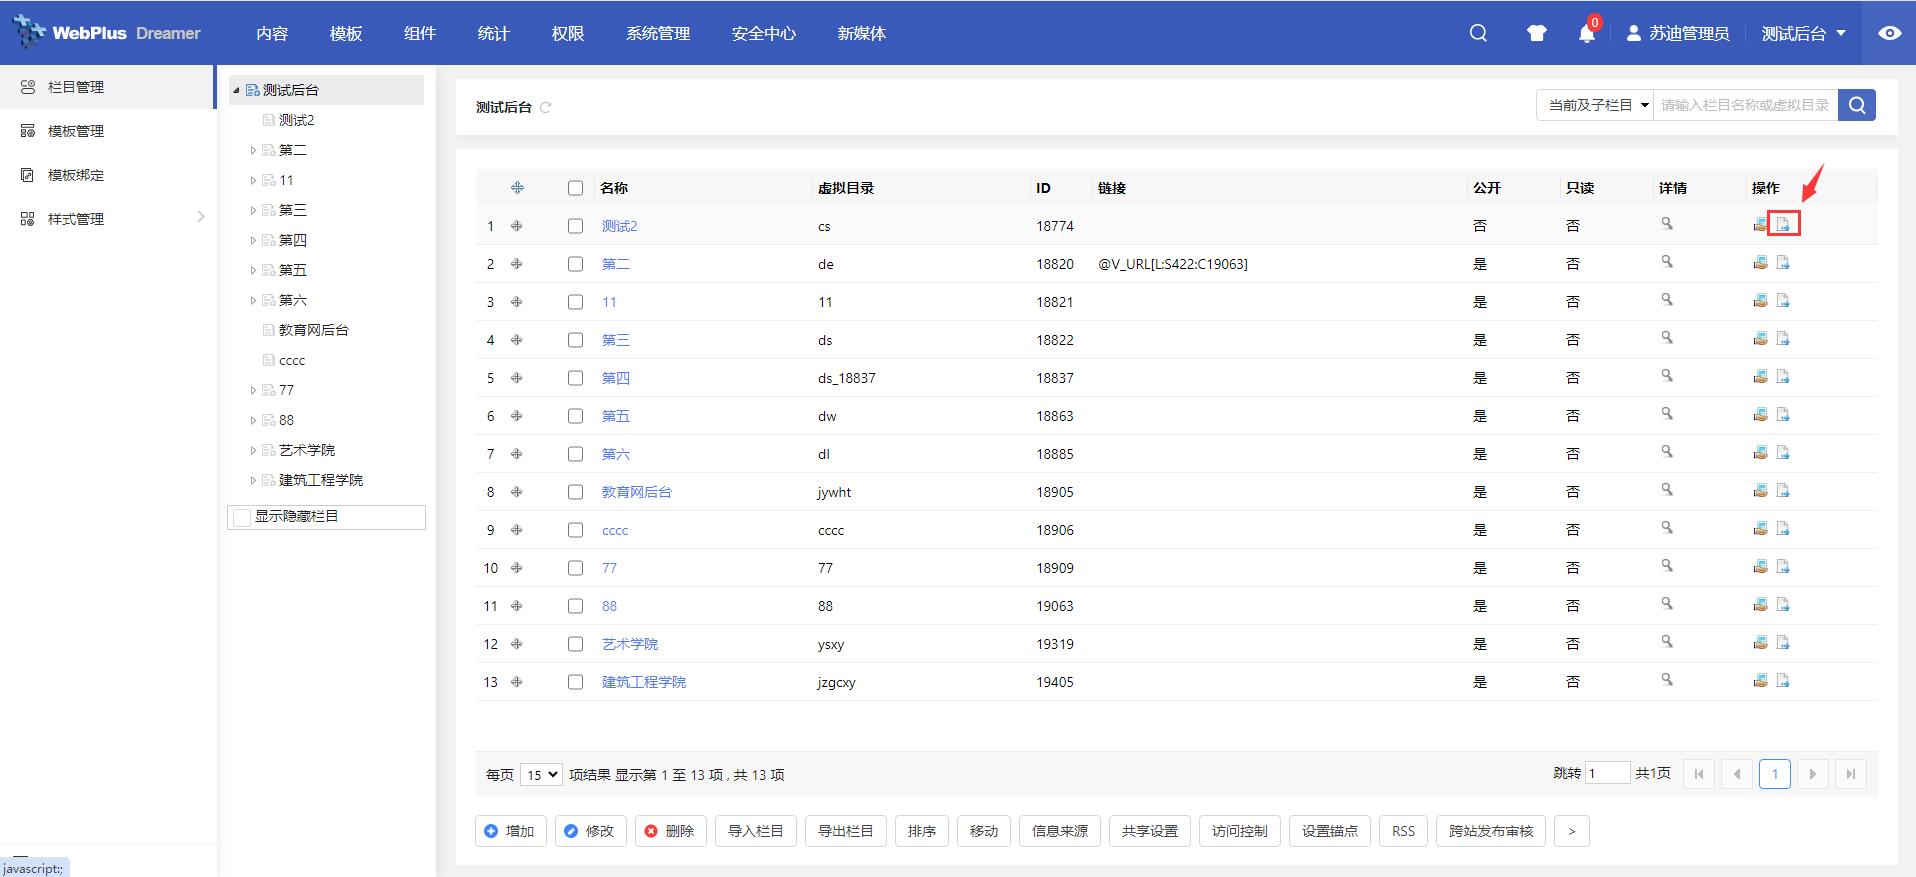This screenshot has width=1916, height=877.
Task: Click the user avatar icon for 苏迪管理员
Action: [x=1634, y=33]
